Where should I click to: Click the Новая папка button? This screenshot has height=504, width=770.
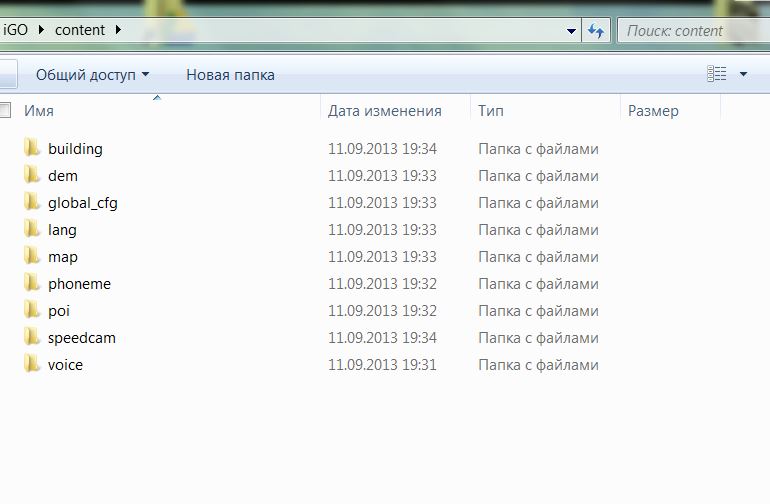point(230,75)
